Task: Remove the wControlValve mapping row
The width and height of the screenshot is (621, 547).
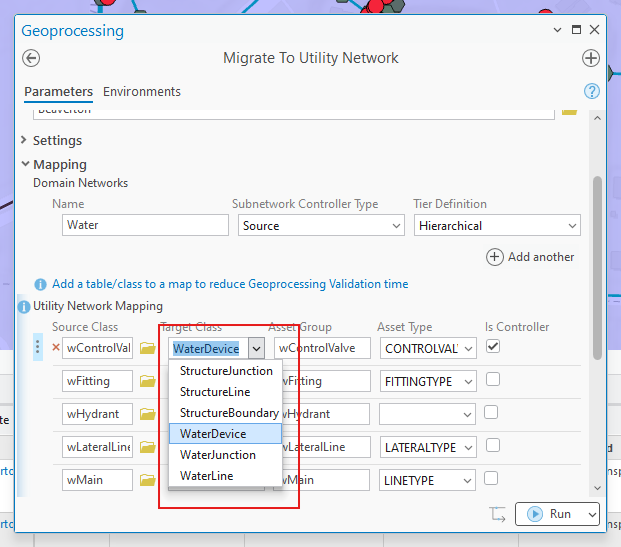Action: pyautogui.click(x=56, y=347)
